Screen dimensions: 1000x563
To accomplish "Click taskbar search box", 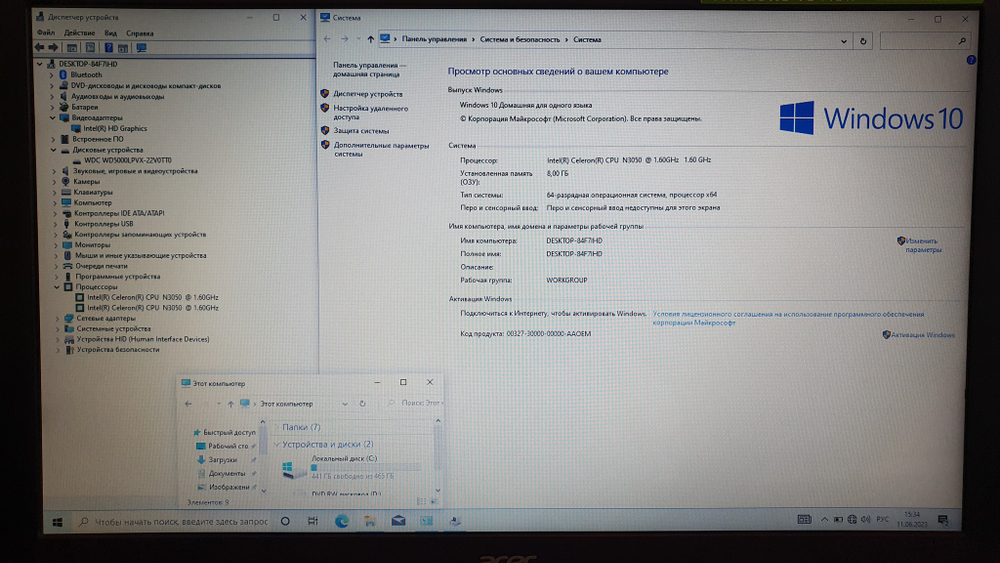I will (173, 522).
